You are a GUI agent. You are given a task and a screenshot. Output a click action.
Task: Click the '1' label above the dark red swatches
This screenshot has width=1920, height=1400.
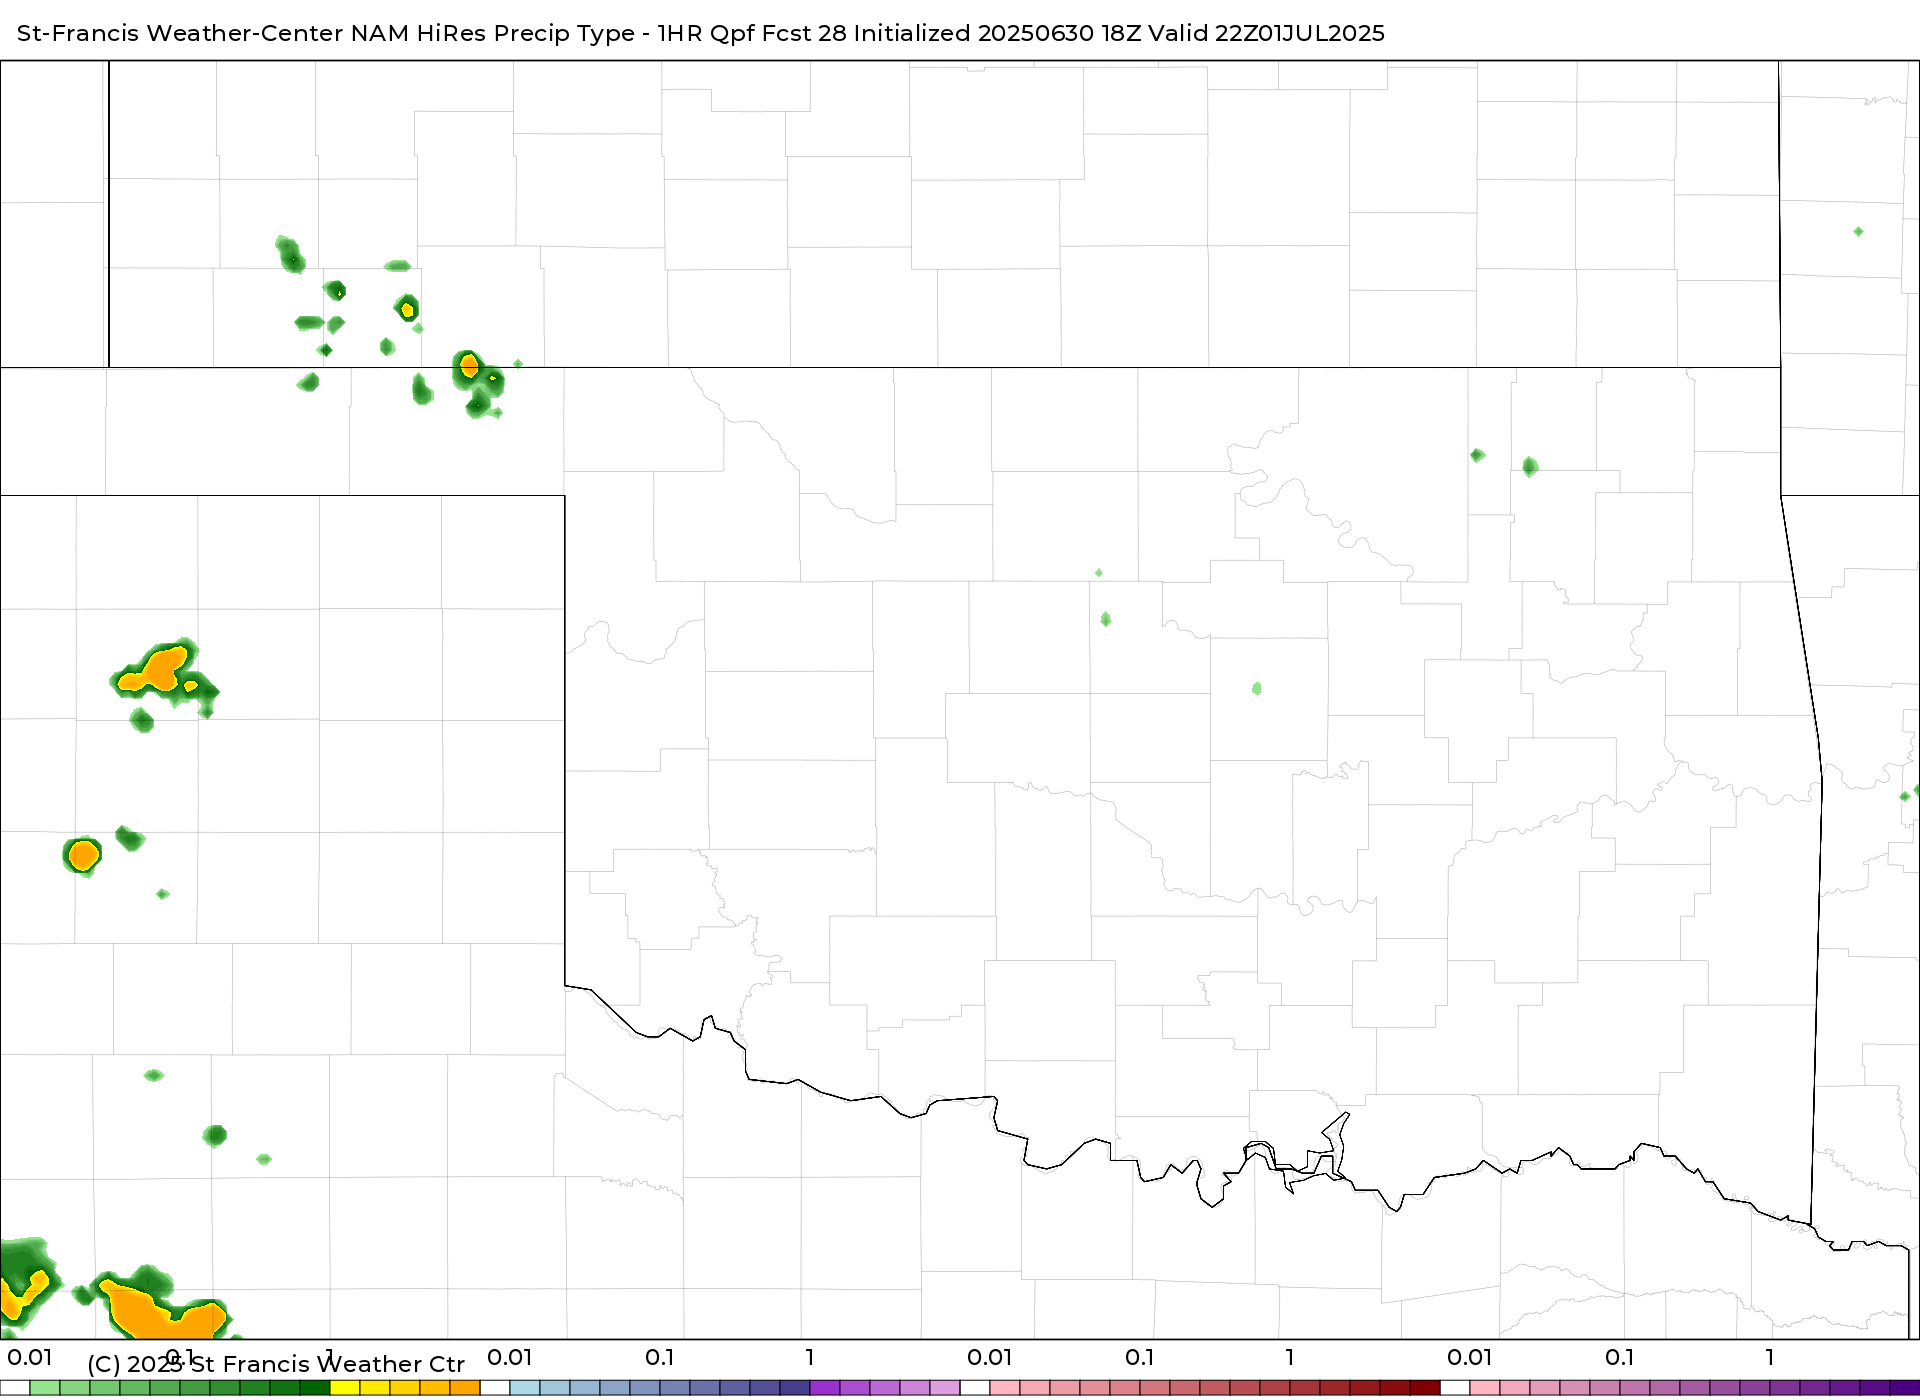click(x=1290, y=1358)
